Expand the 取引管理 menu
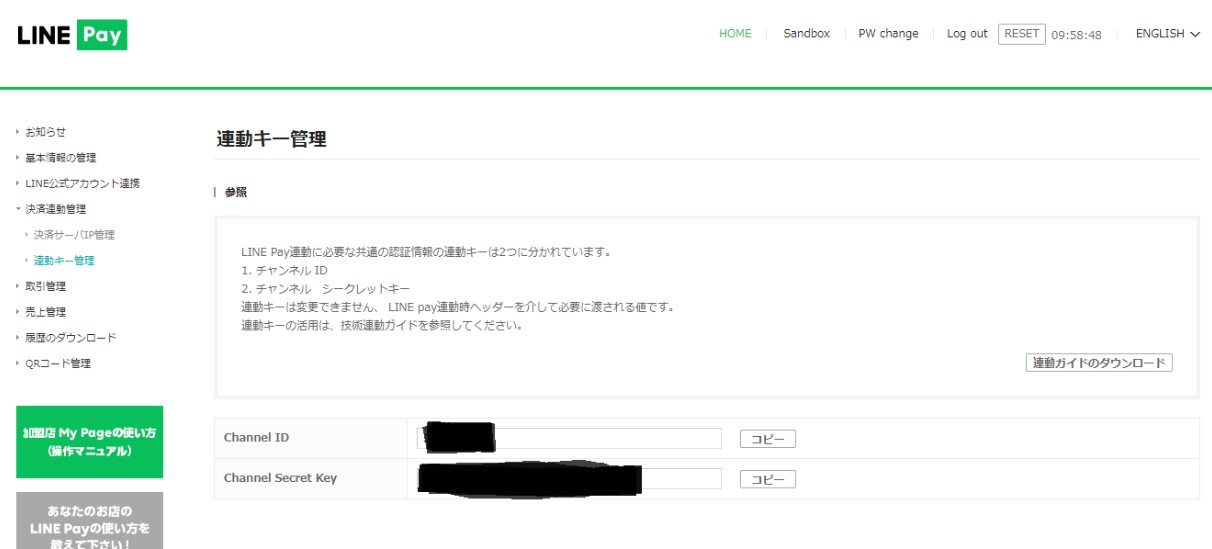The width and height of the screenshot is (1212, 549). [x=46, y=287]
